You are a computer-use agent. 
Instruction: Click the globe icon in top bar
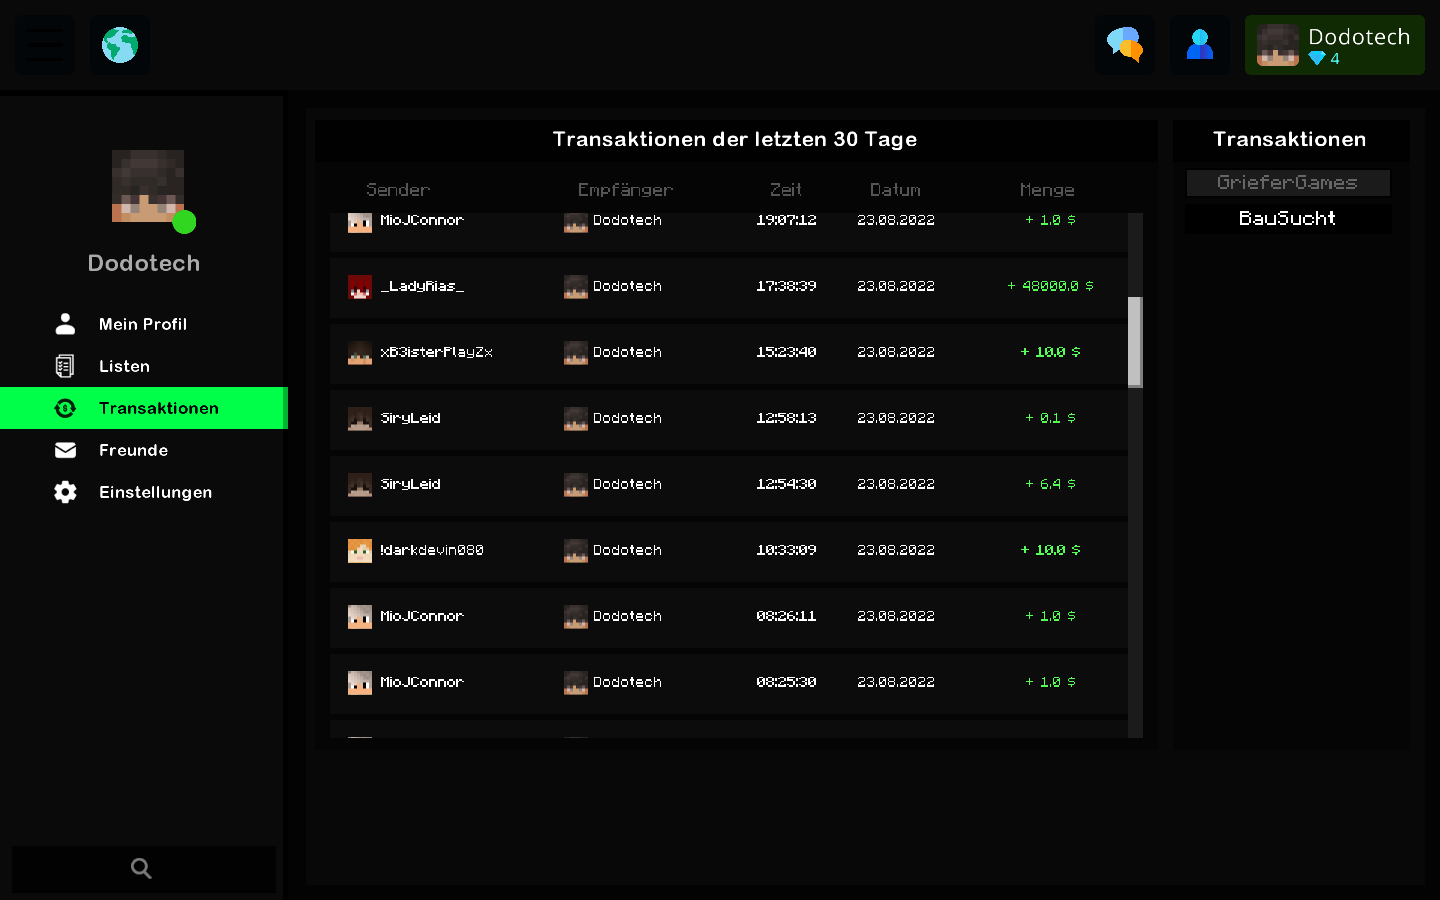click(120, 45)
